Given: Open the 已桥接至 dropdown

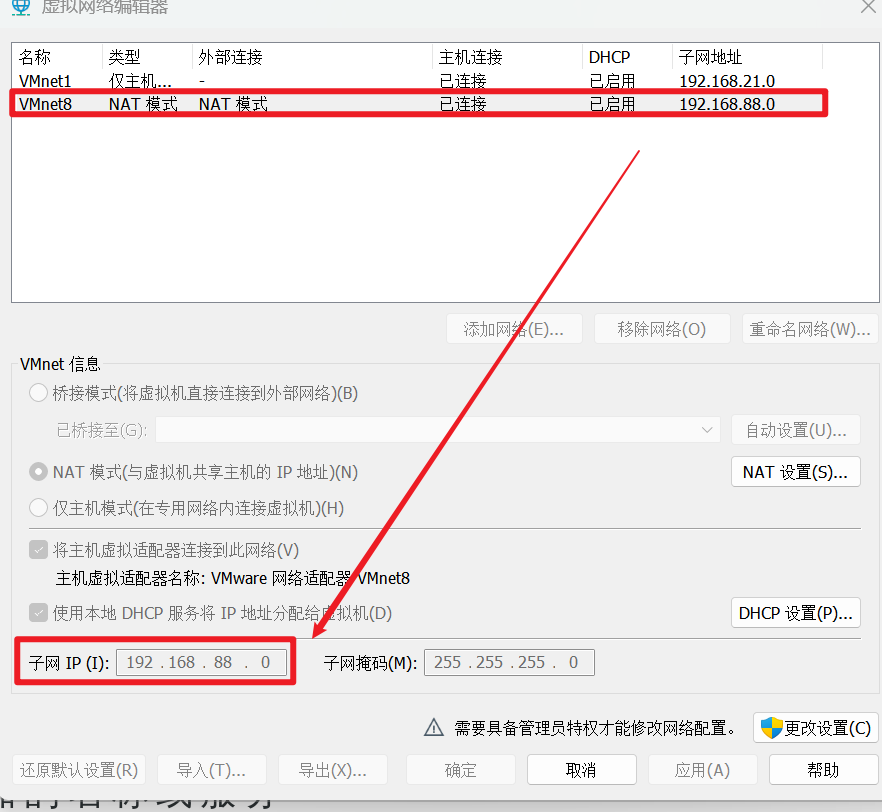Looking at the screenshot, I should (x=438, y=430).
